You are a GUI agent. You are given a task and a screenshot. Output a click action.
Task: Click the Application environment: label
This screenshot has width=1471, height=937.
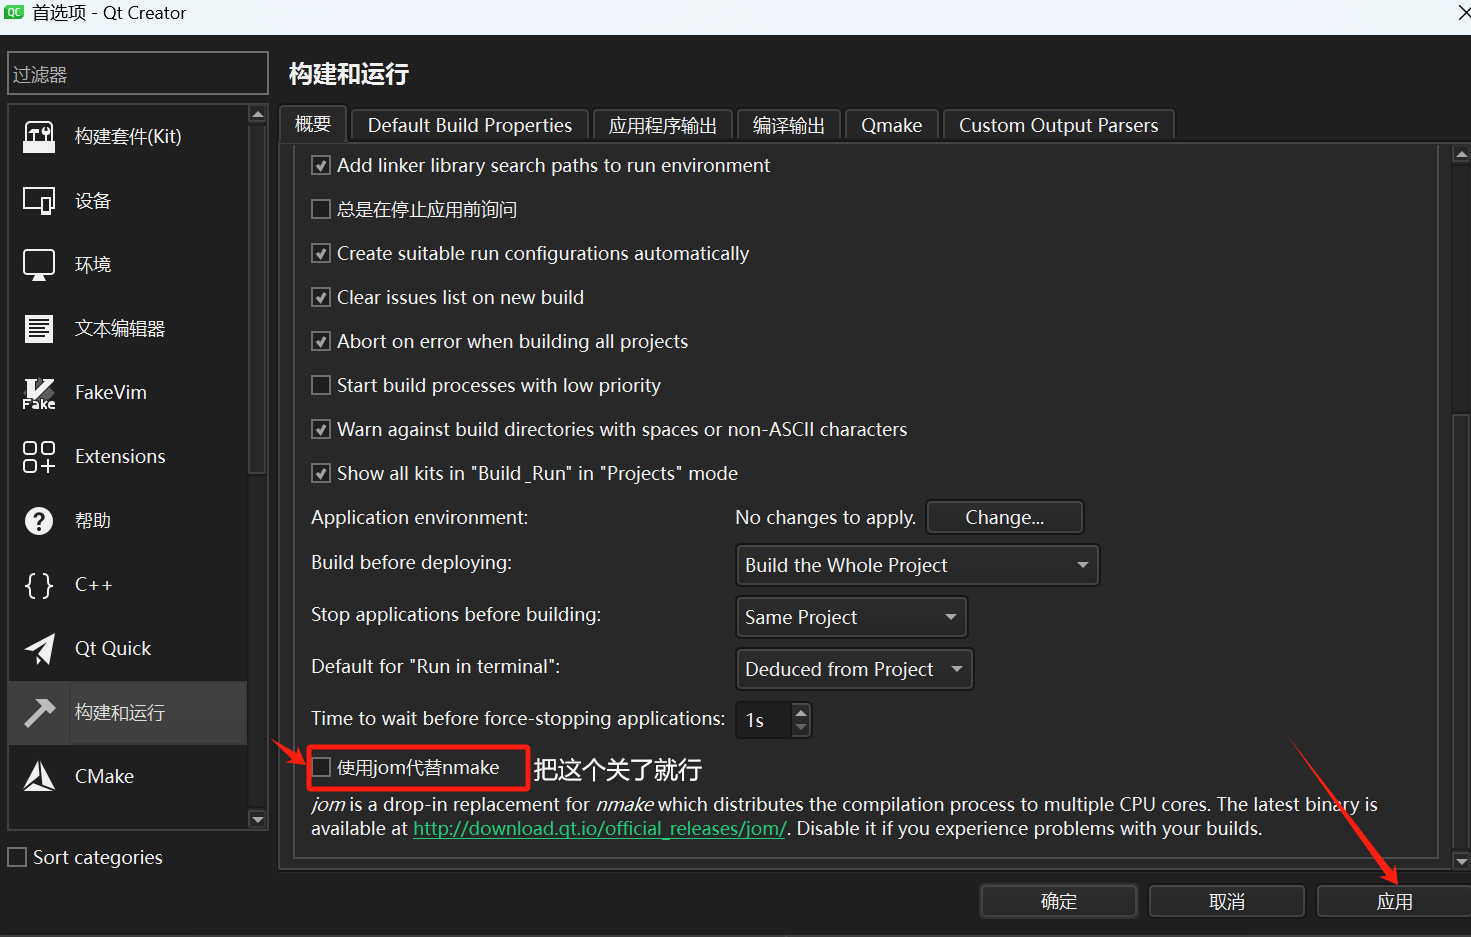tap(420, 517)
